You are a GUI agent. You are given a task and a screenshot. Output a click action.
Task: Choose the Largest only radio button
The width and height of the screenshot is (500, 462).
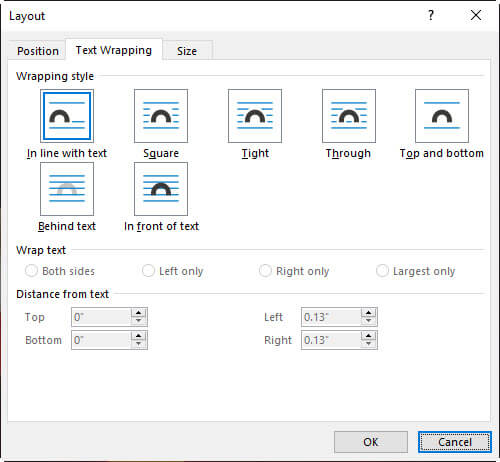click(x=382, y=271)
